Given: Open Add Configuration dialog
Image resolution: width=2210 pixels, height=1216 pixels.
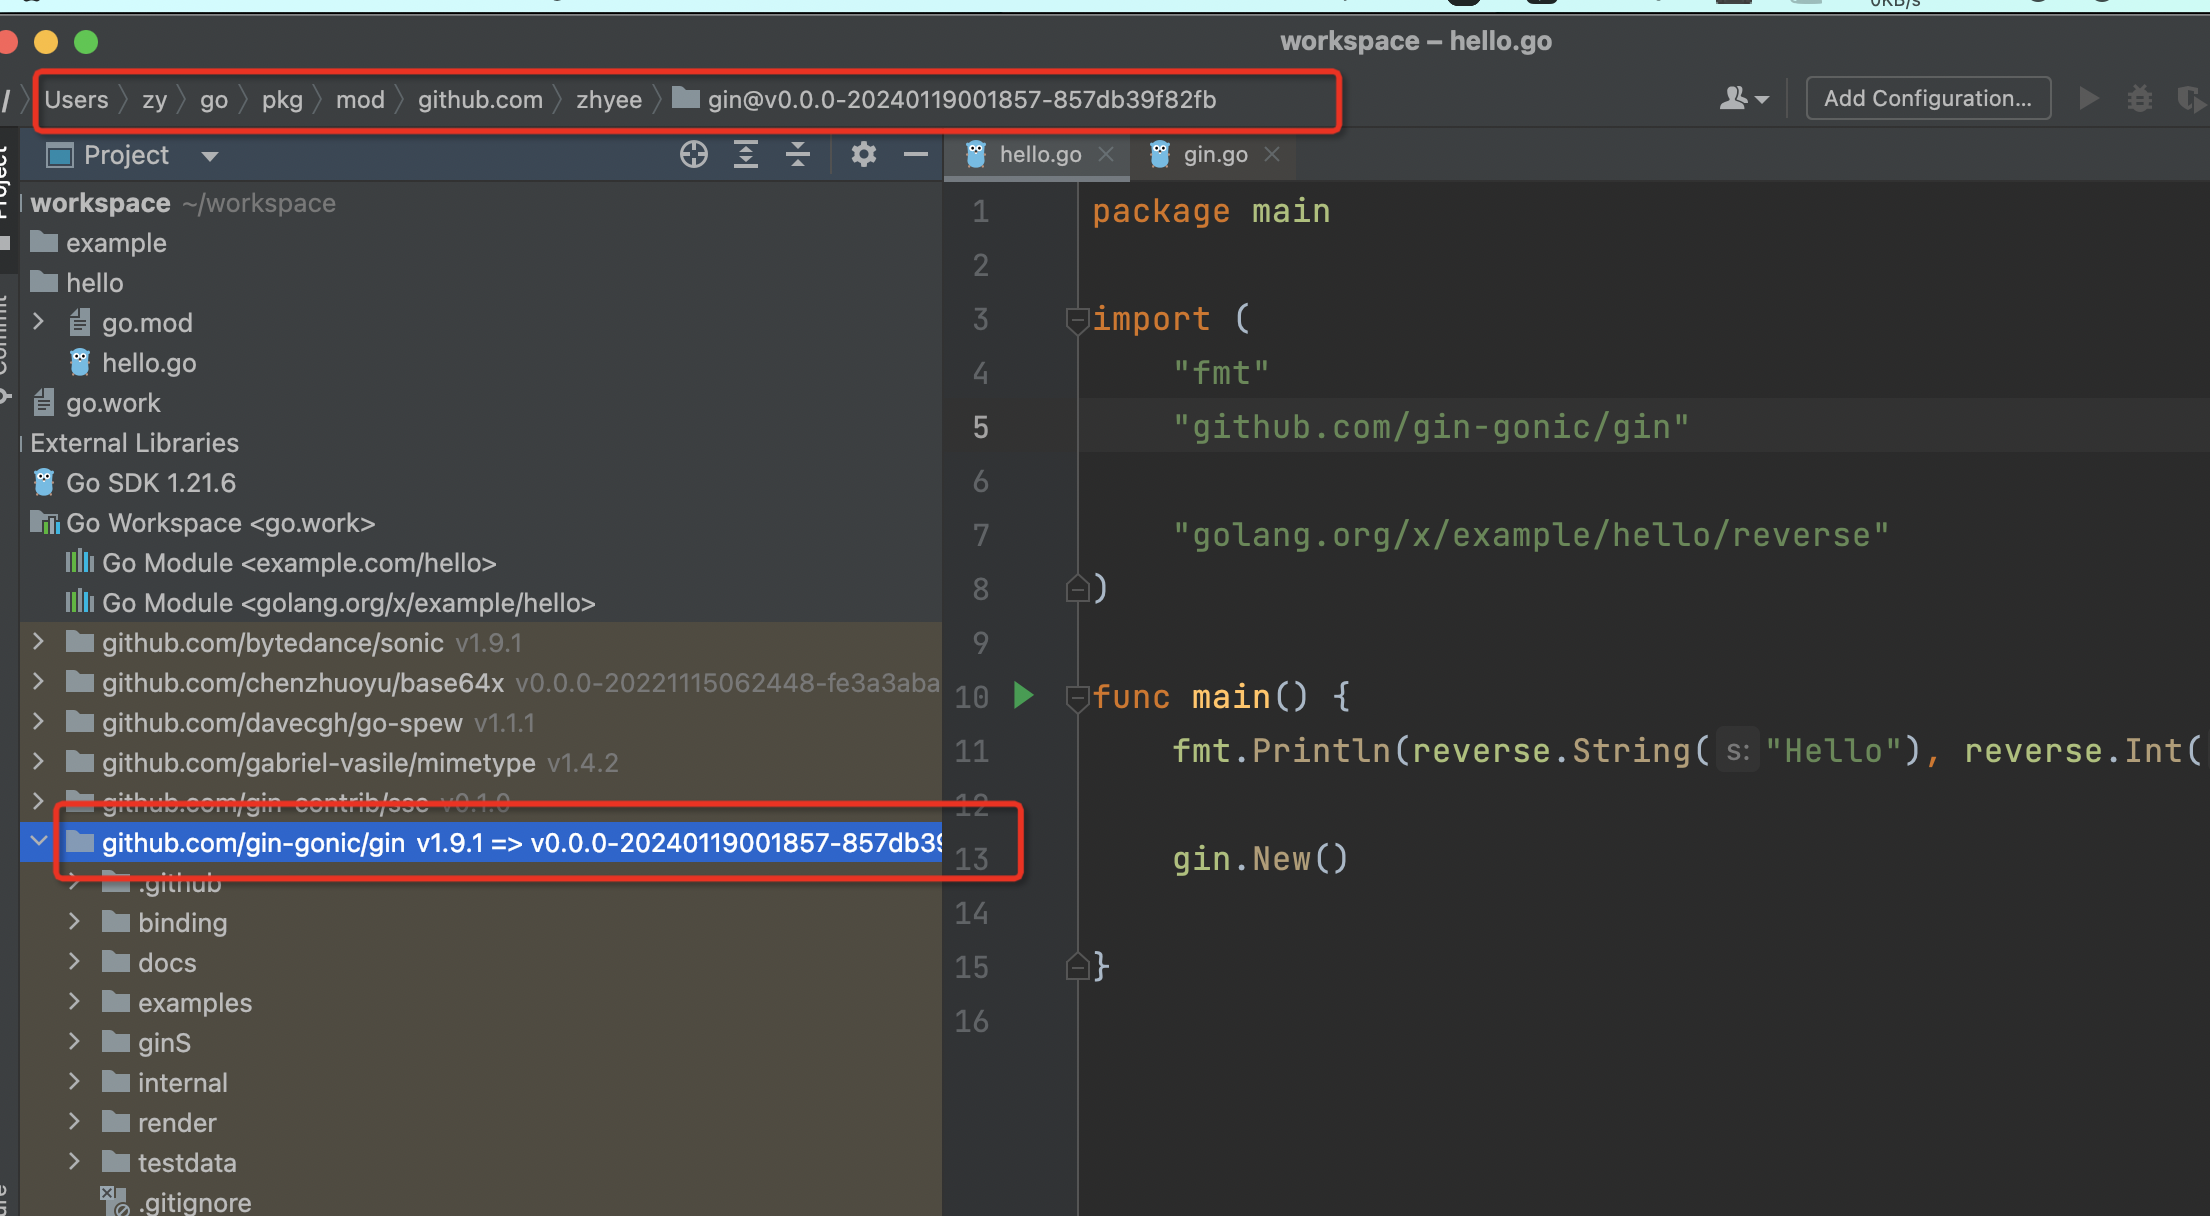Looking at the screenshot, I should coord(1928,98).
